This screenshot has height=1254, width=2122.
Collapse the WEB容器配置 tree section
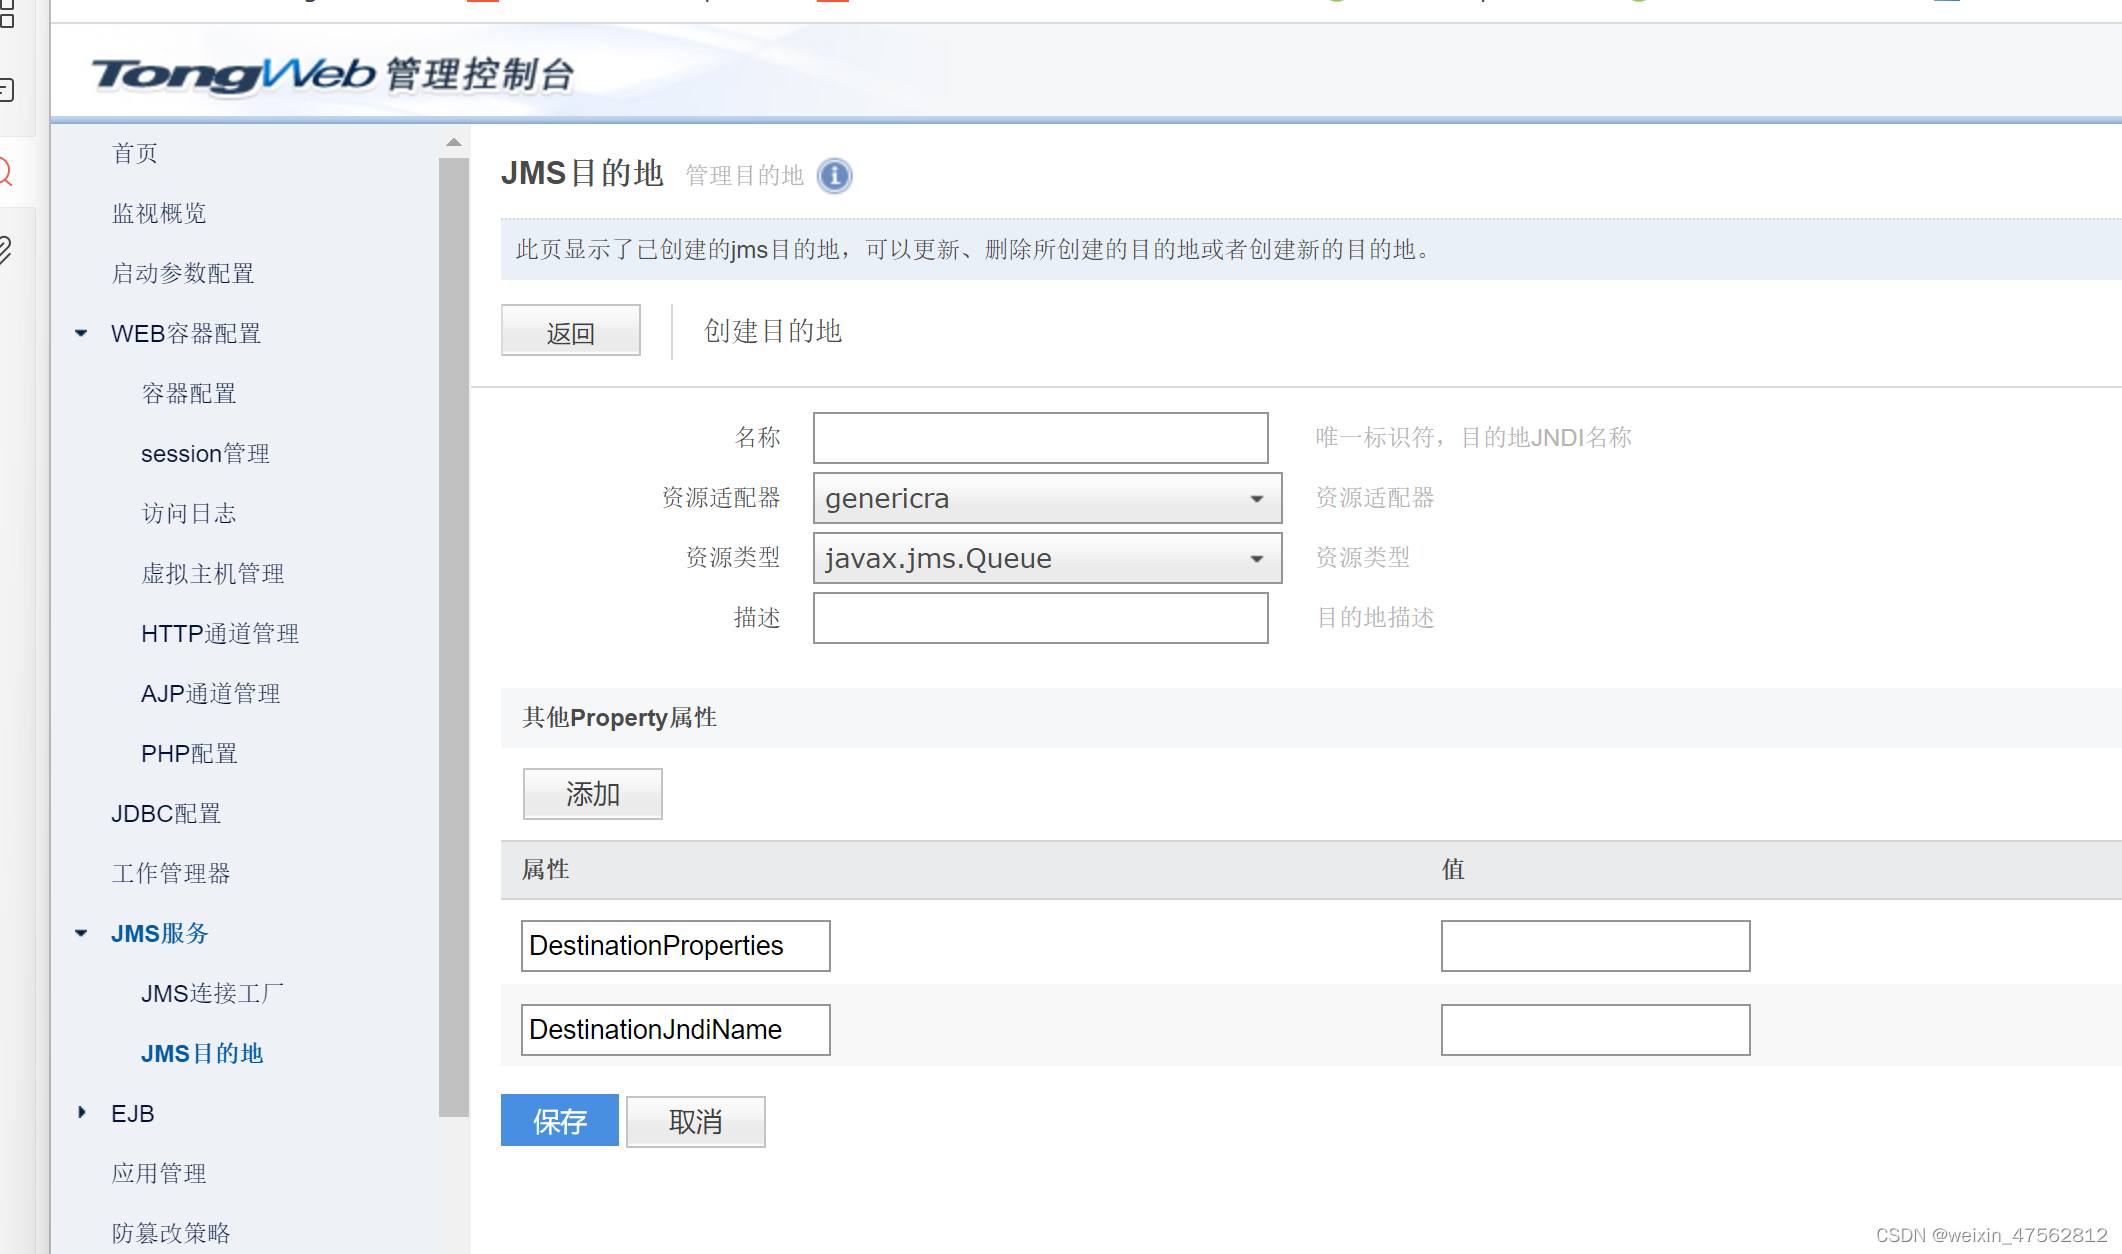click(x=81, y=333)
